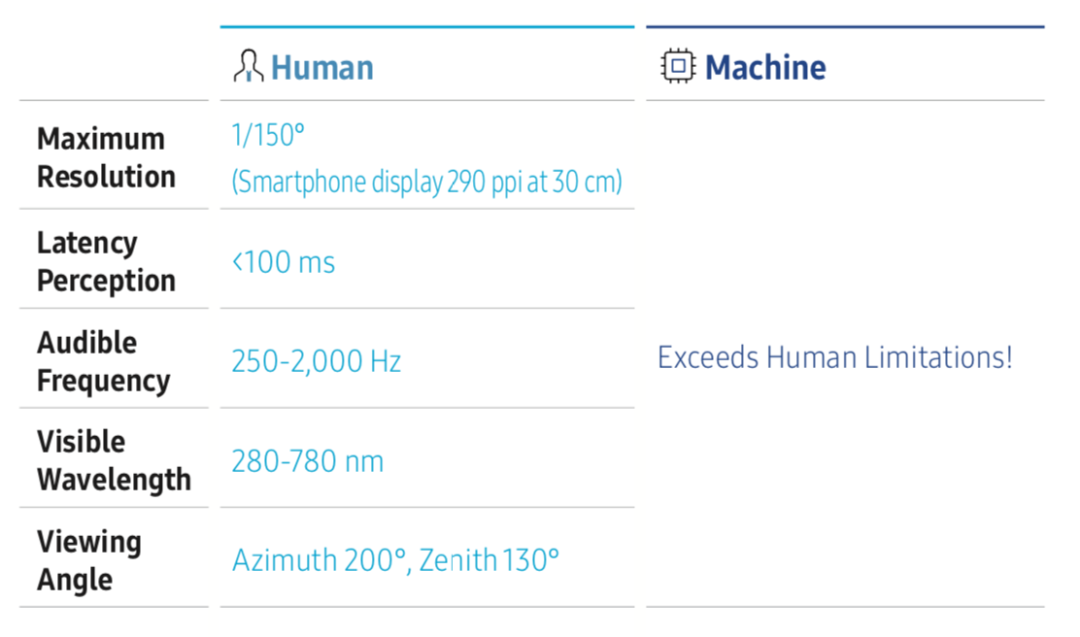Select the 250-2,000 Hz frequency value

coord(316,362)
